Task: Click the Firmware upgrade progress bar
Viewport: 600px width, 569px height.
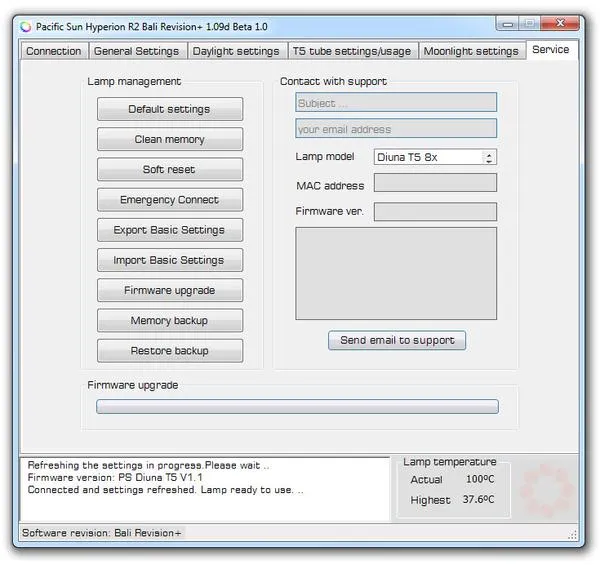Action: pyautogui.click(x=297, y=406)
